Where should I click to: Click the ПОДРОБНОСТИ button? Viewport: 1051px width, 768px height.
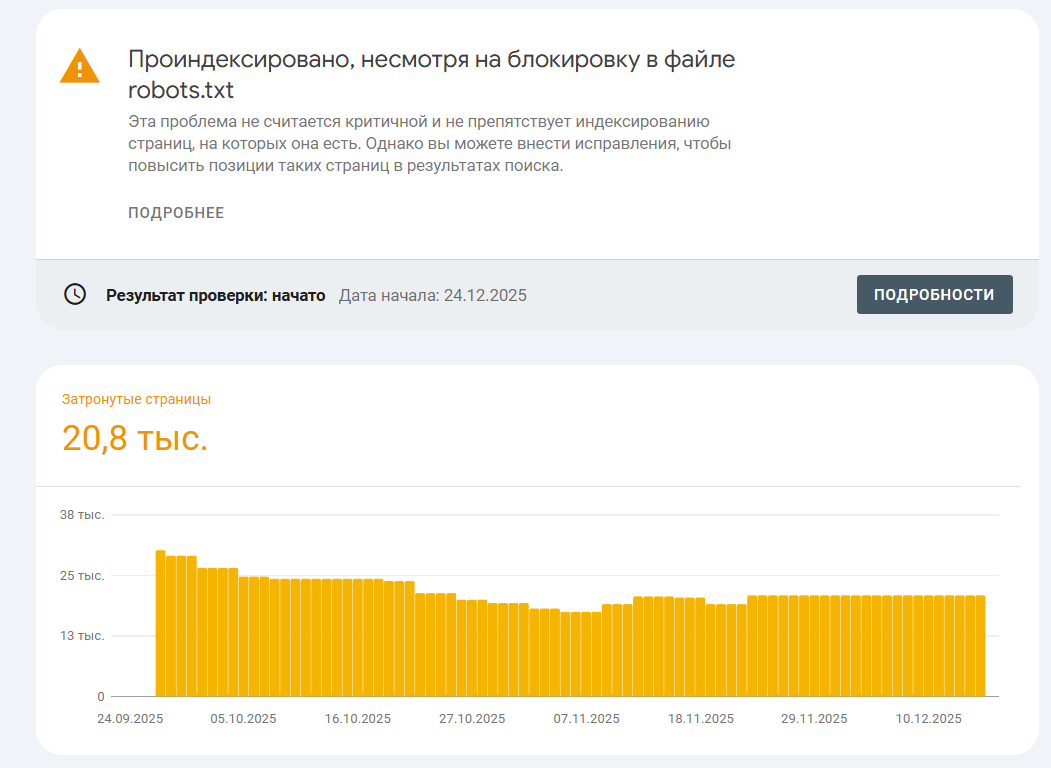934,294
